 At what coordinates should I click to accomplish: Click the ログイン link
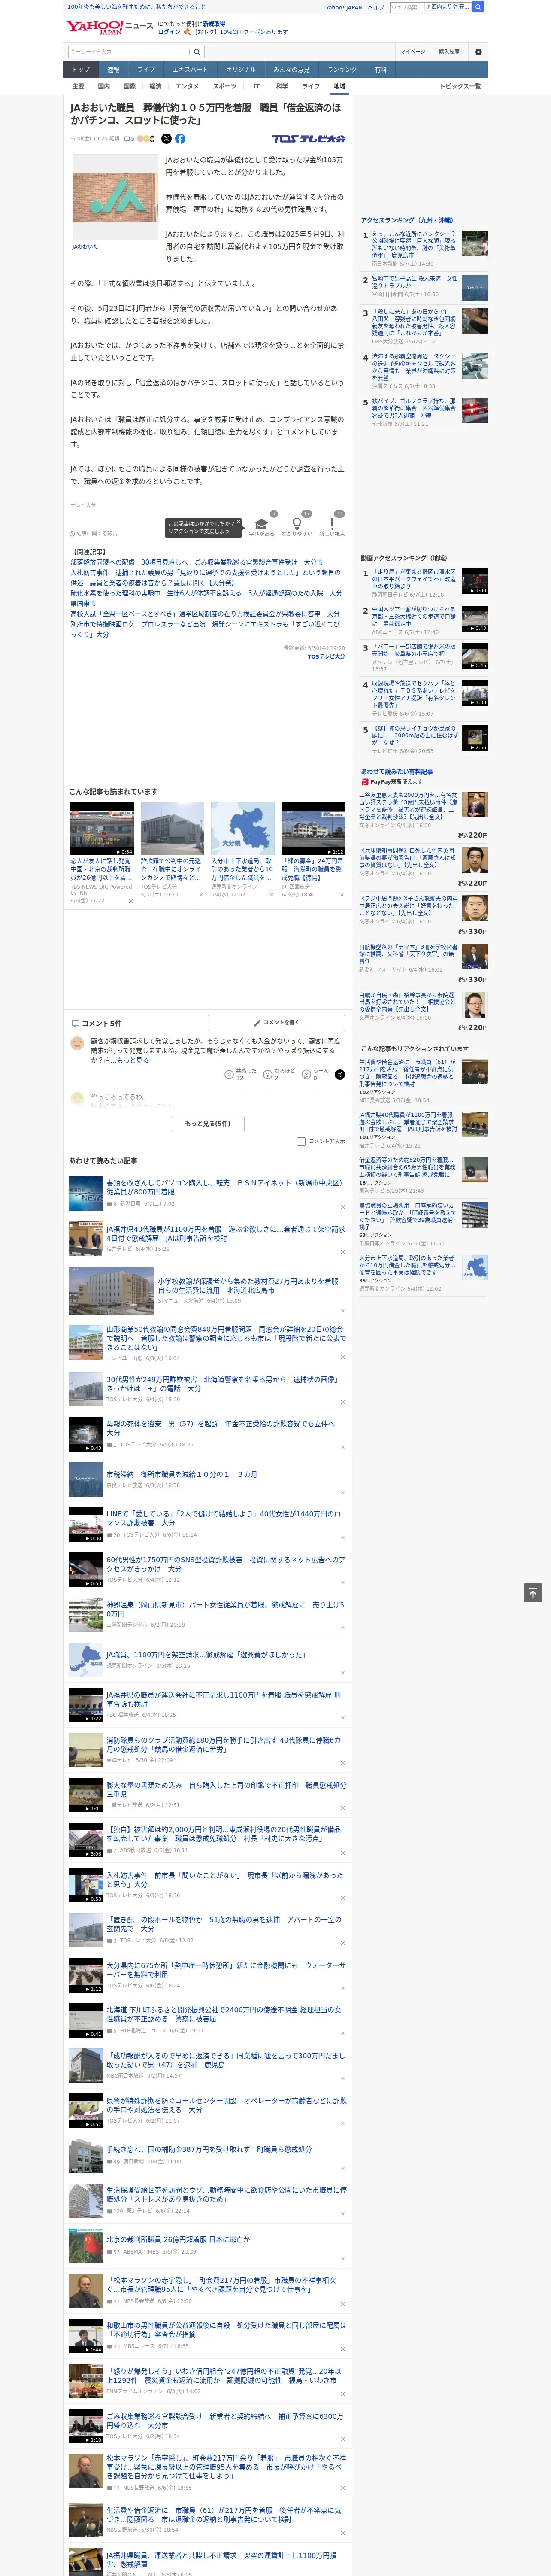point(169,32)
